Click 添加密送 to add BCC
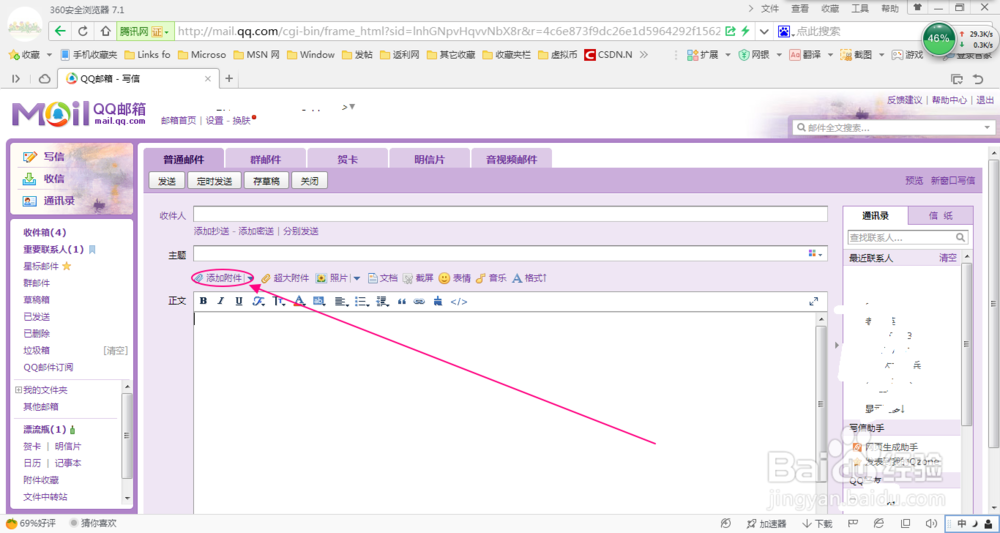 [256, 231]
